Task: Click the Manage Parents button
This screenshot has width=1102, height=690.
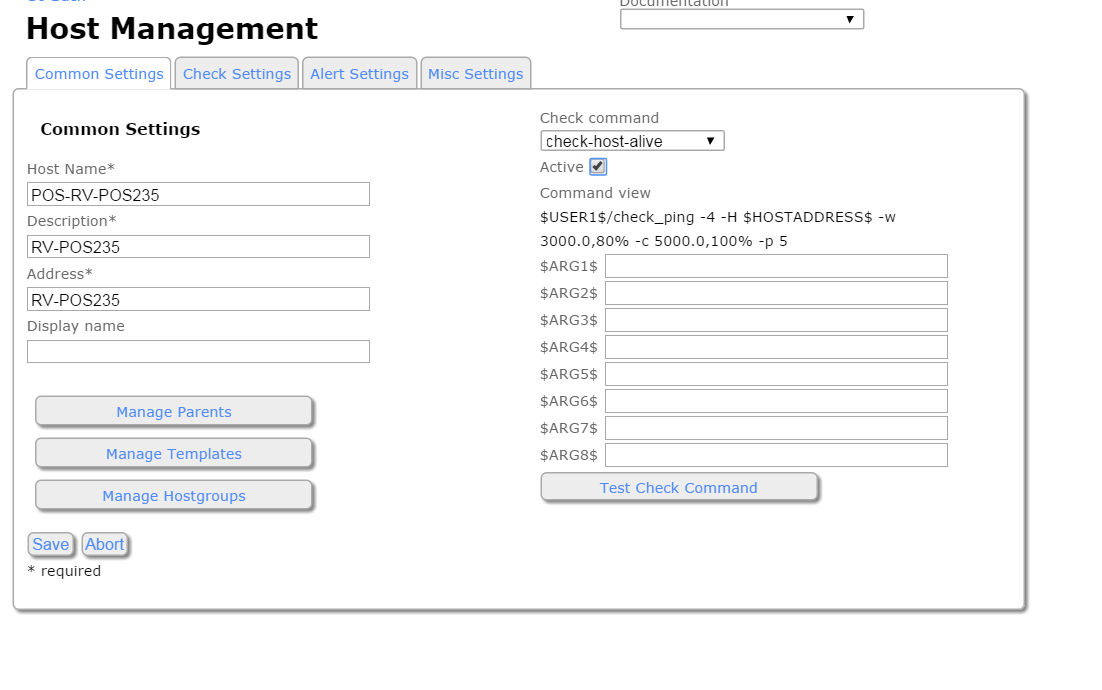Action: pos(174,412)
